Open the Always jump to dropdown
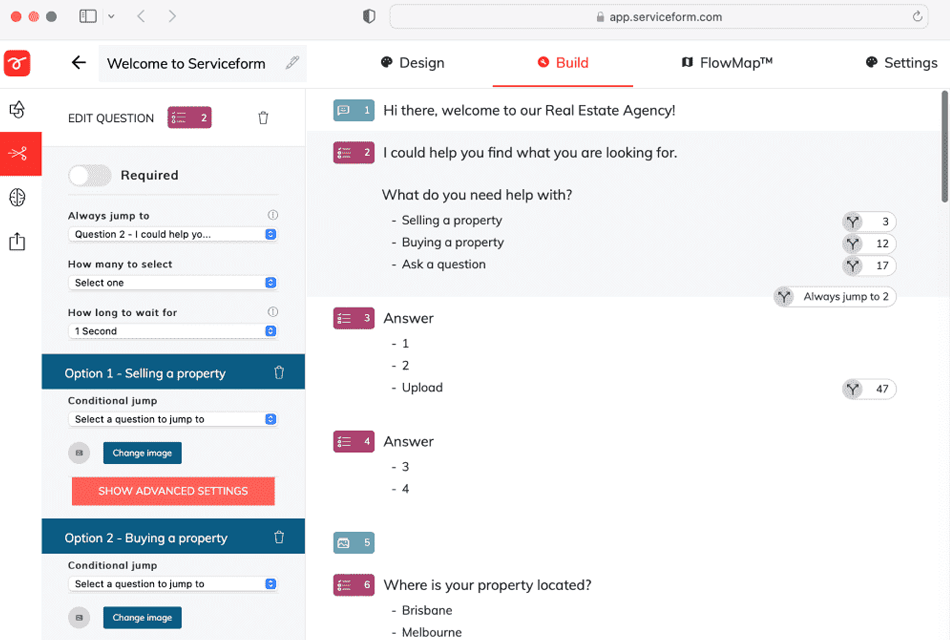 [x=172, y=232]
